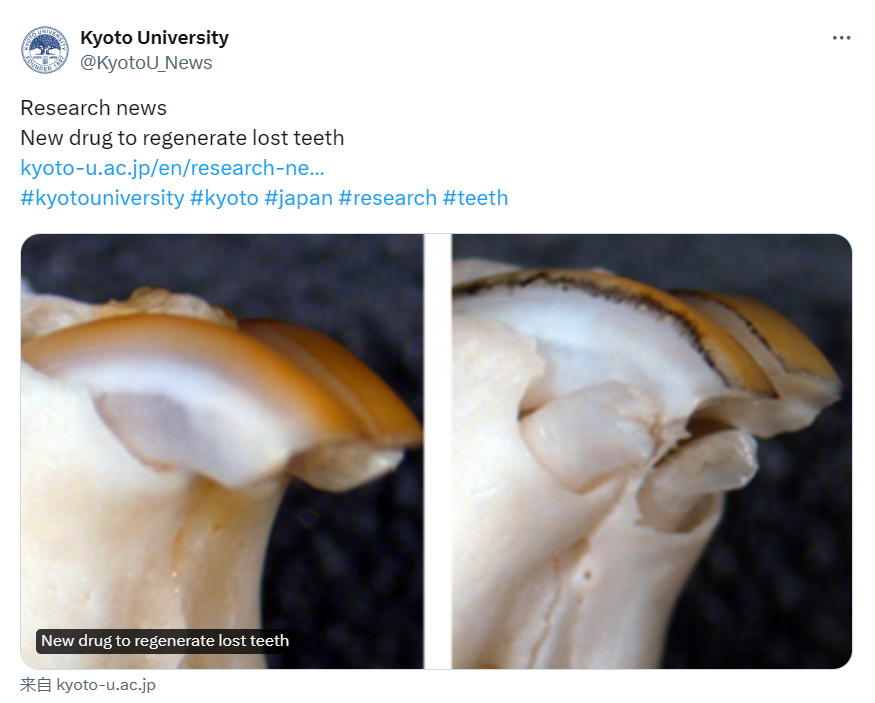Open the #kyoto hashtag
Viewport: 875px width, 703px height.
[224, 198]
